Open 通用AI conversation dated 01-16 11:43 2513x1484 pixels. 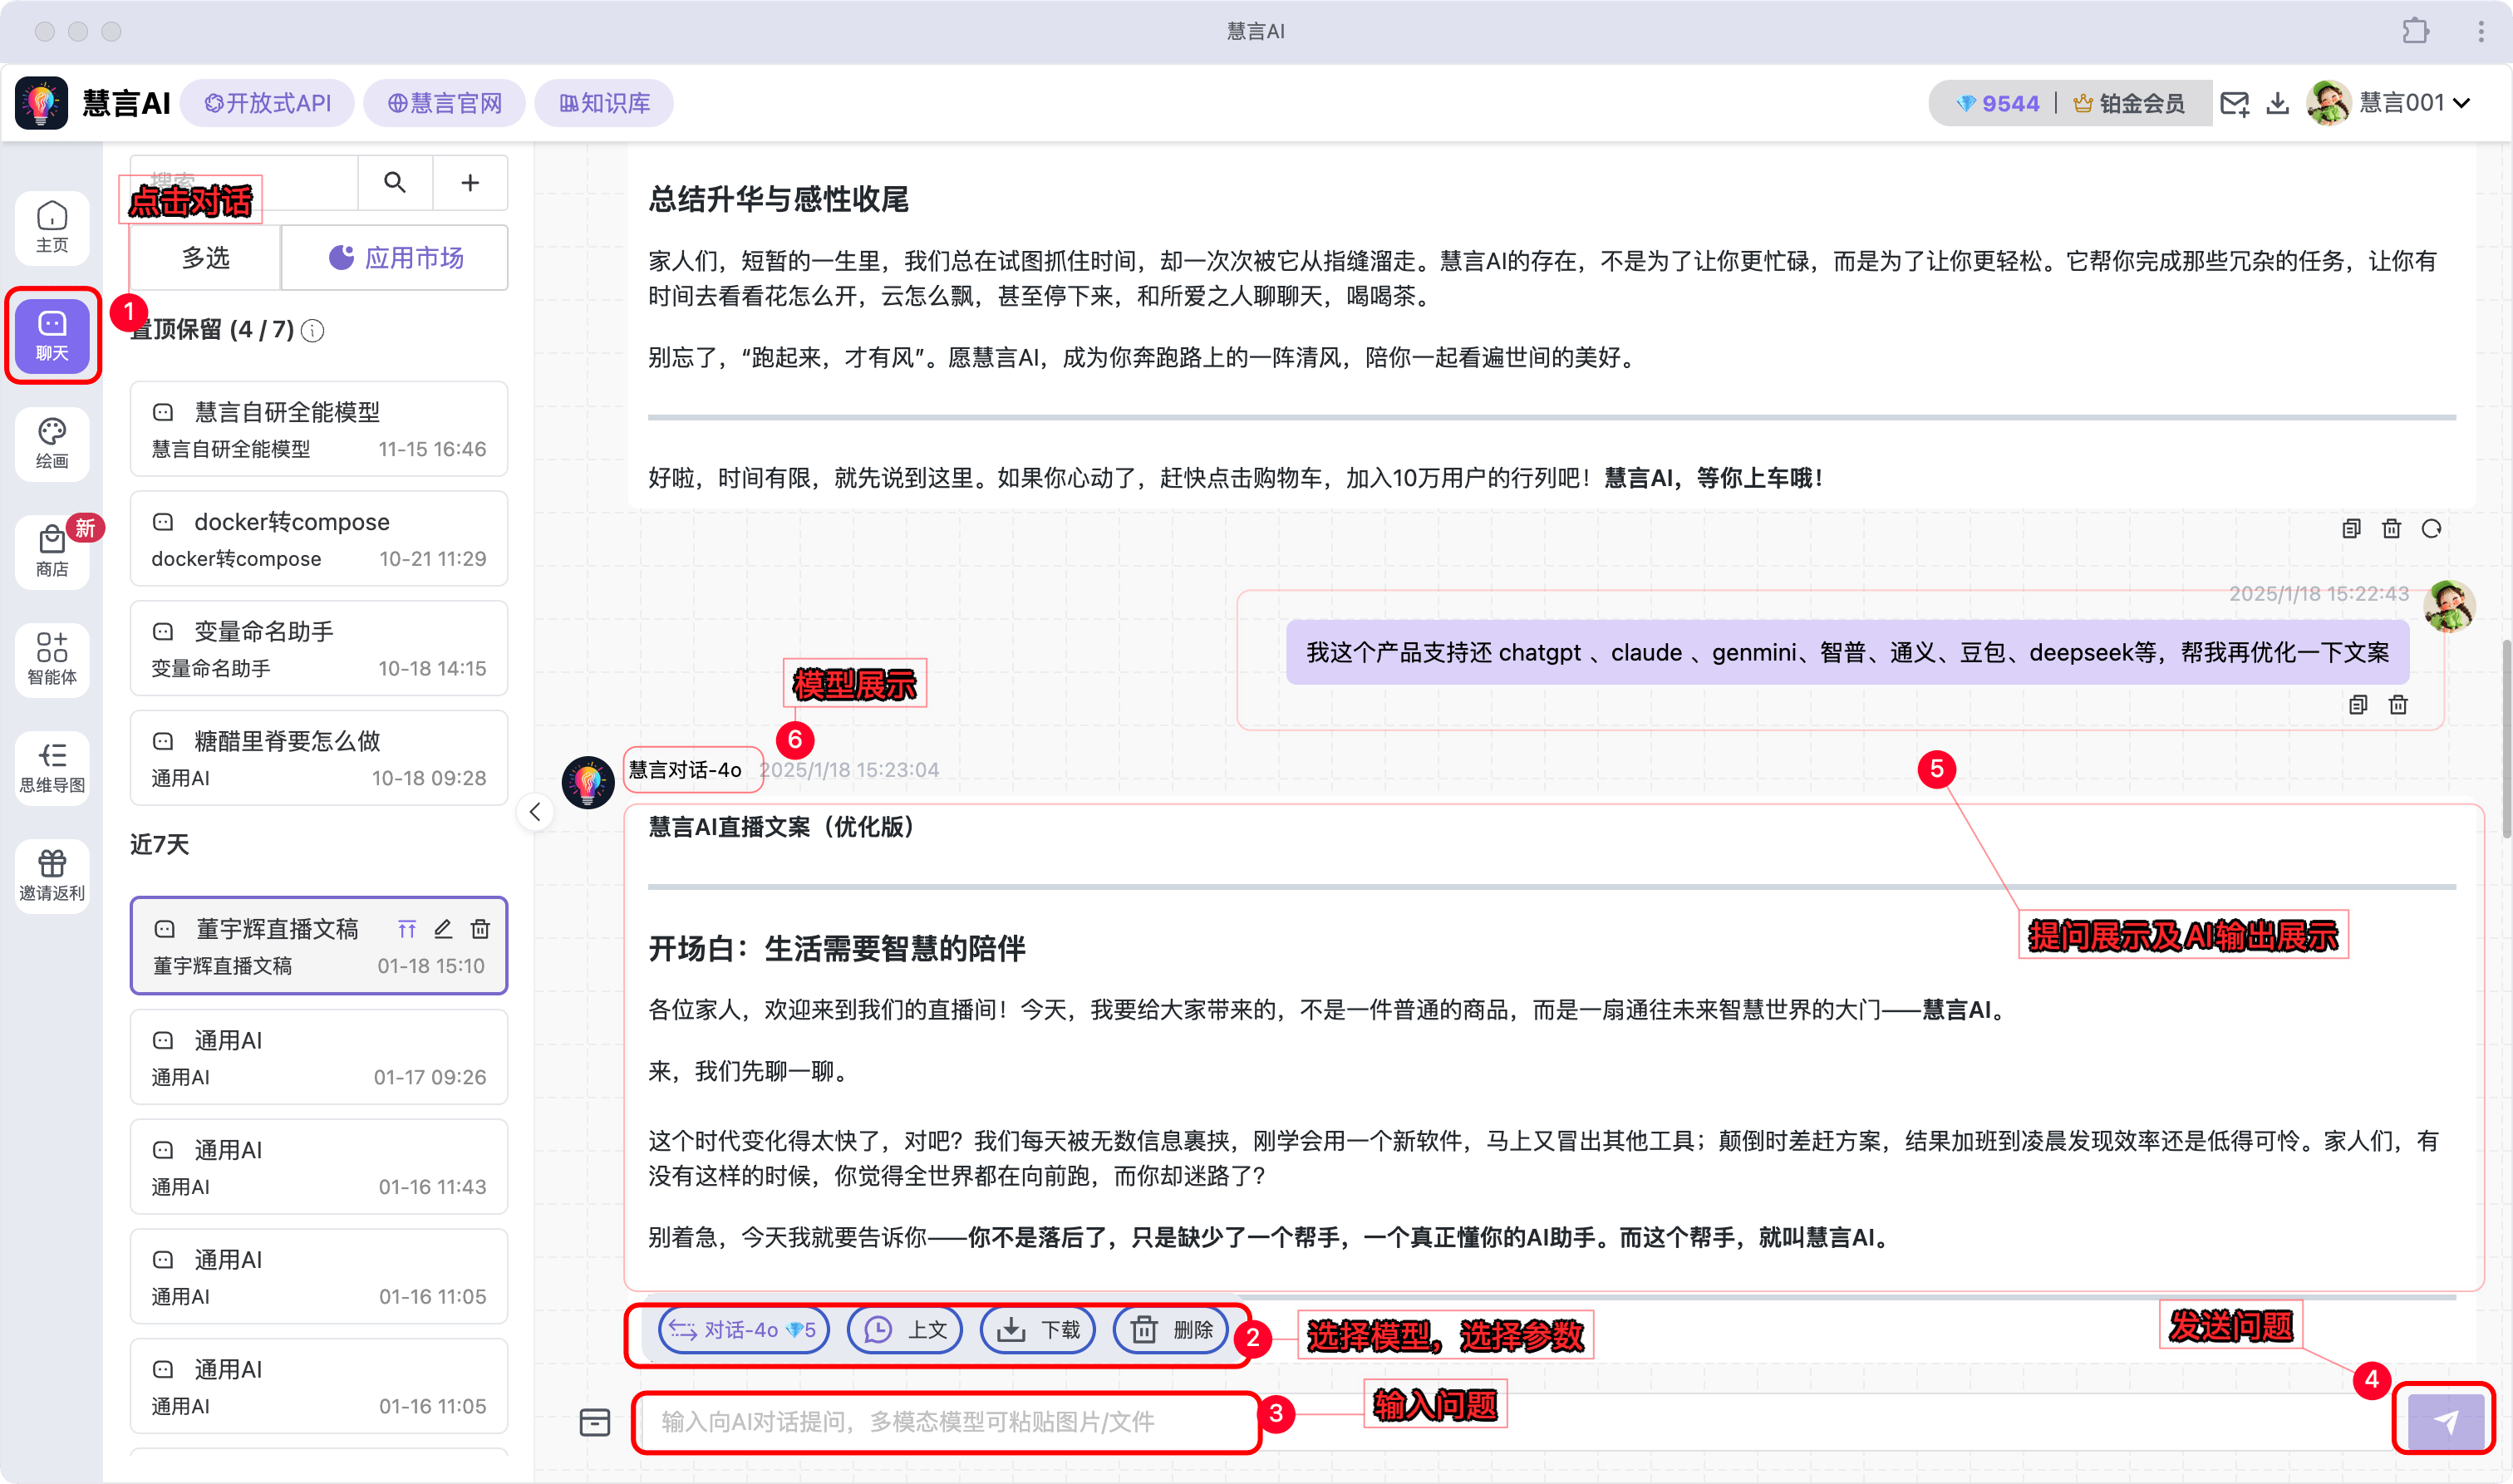(x=319, y=1167)
